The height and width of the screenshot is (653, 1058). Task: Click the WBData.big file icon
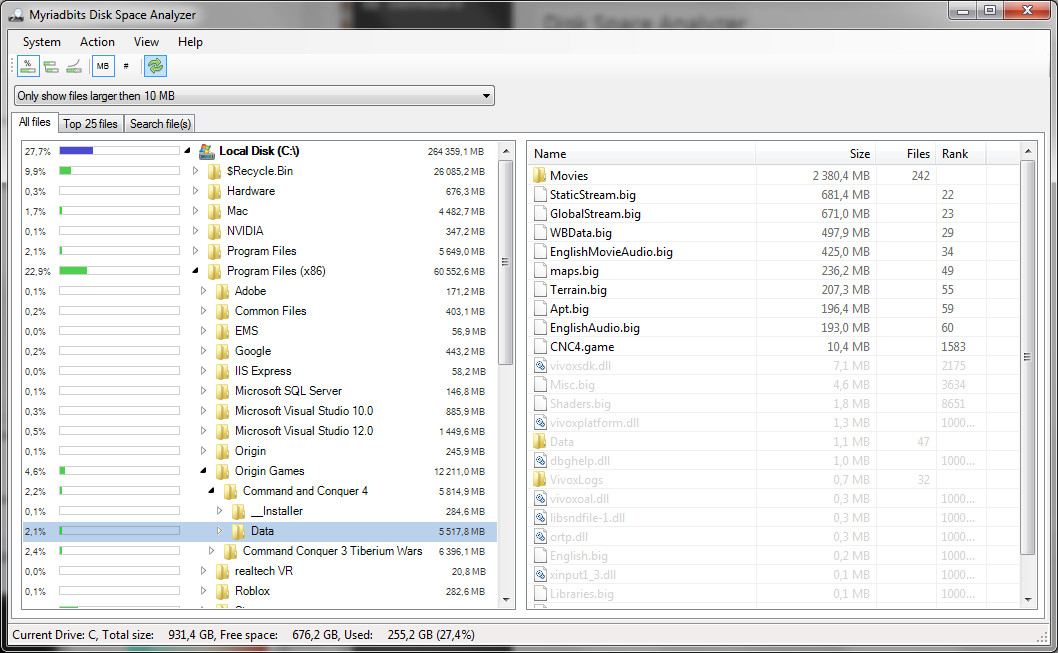540,233
